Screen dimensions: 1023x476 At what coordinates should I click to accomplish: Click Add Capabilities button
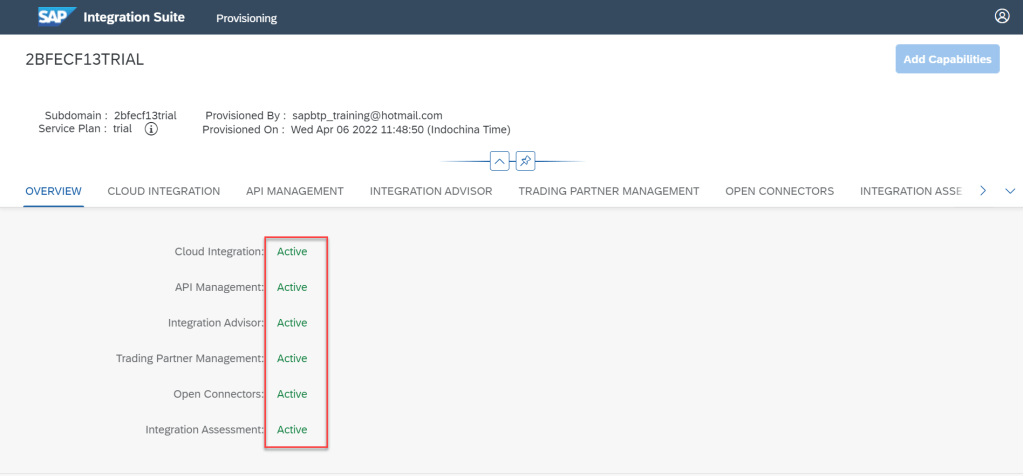[x=946, y=60]
